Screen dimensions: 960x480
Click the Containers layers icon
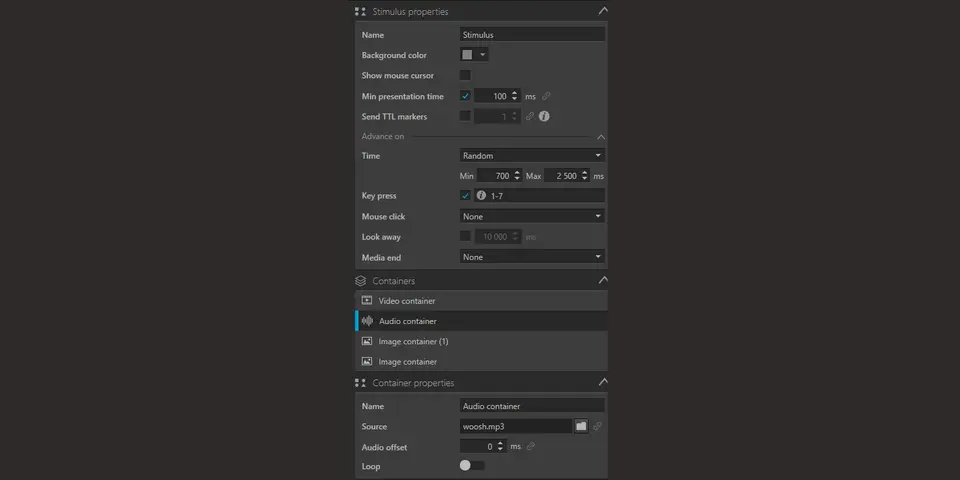[361, 281]
